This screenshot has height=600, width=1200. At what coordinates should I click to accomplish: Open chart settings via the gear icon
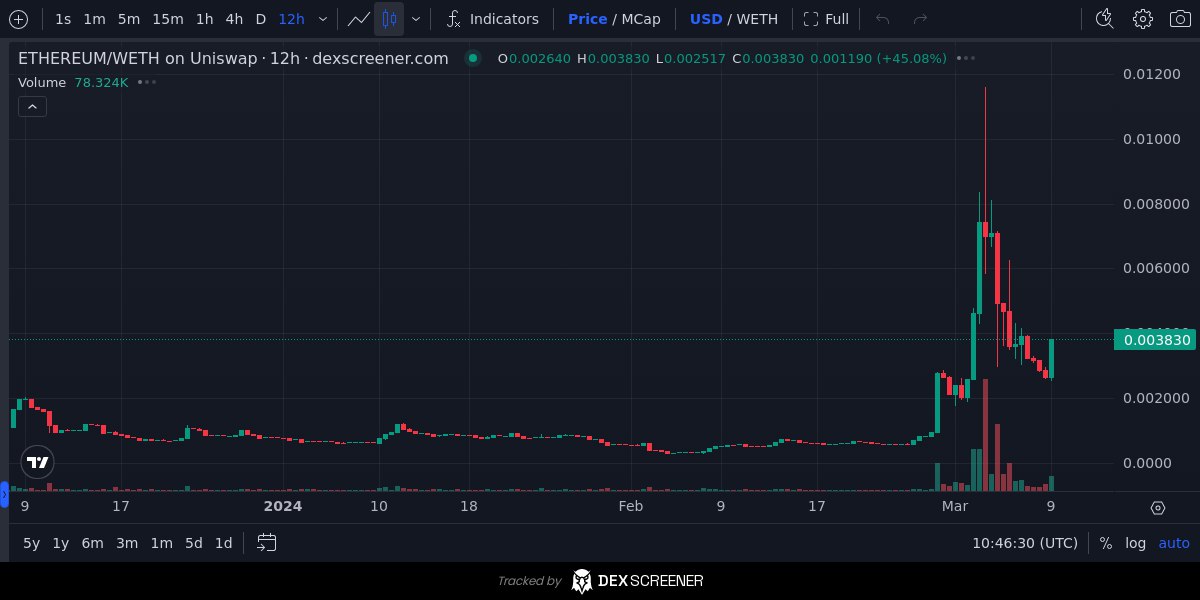[x=1144, y=18]
